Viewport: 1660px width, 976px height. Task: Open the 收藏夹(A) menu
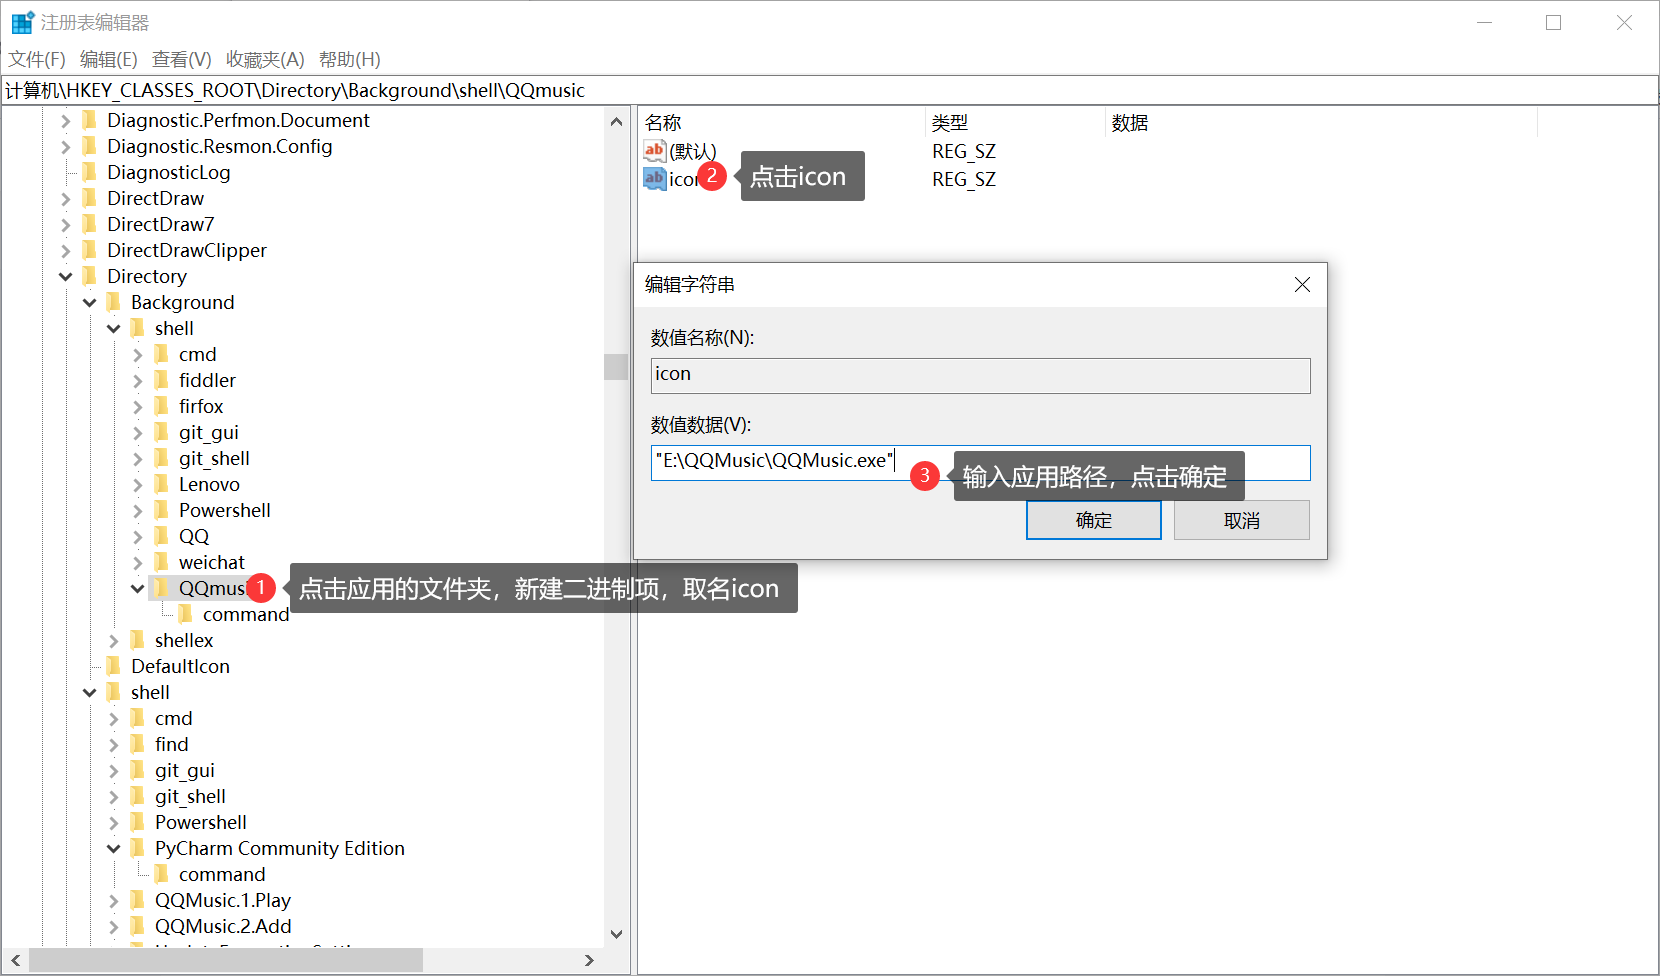tap(265, 59)
